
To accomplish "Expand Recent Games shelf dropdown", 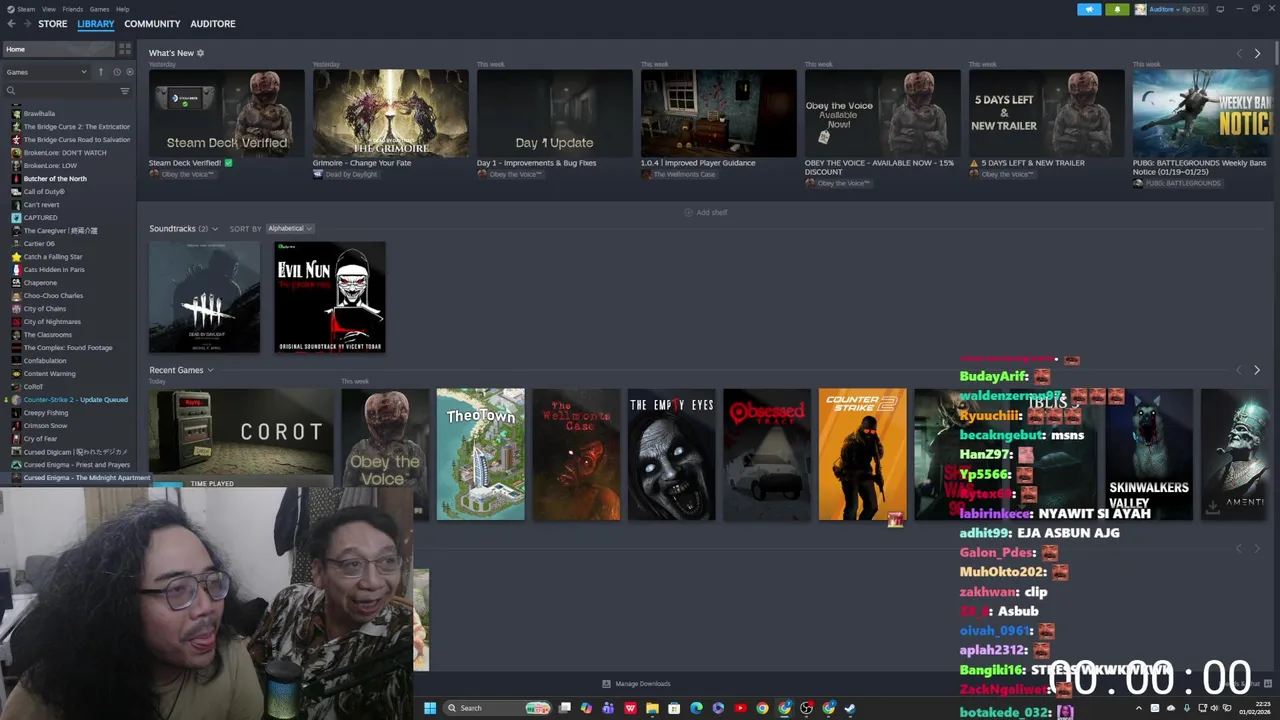I will (210, 370).
